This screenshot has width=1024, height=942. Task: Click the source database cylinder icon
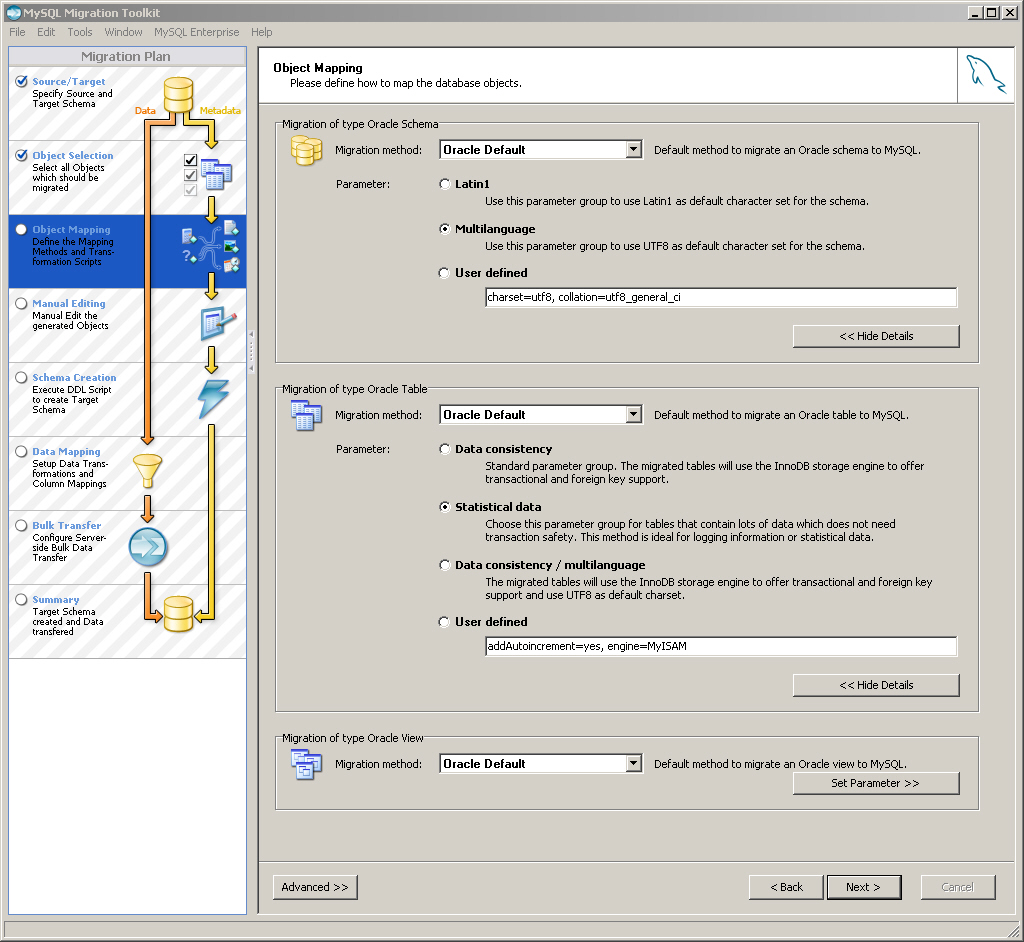click(178, 95)
